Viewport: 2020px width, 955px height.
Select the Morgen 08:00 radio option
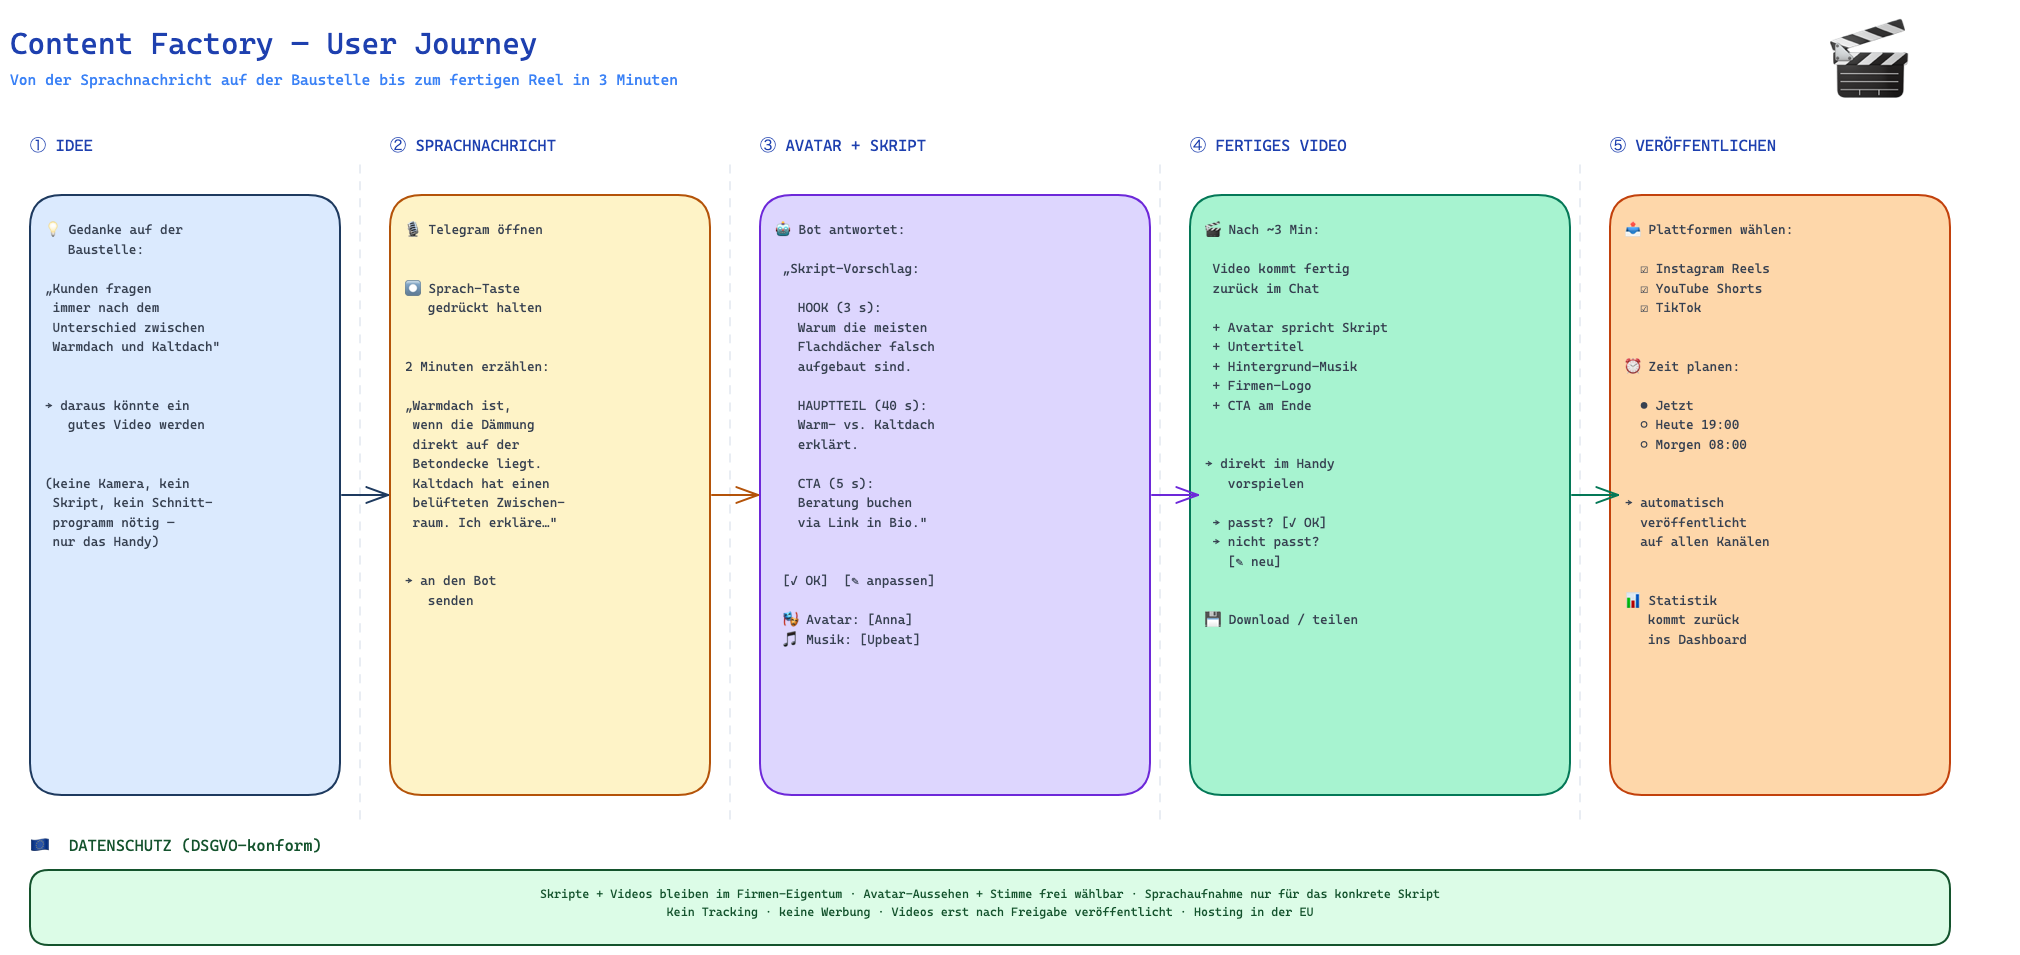pos(1644,445)
